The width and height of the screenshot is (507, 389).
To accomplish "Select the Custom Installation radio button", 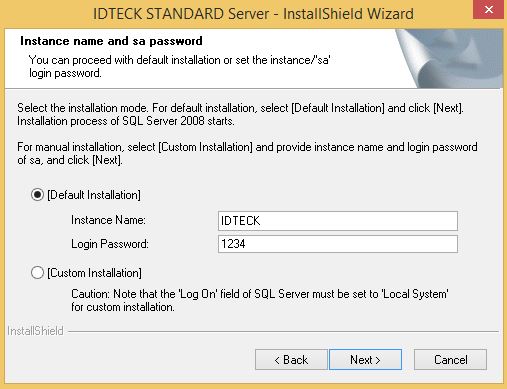I will 37,273.
